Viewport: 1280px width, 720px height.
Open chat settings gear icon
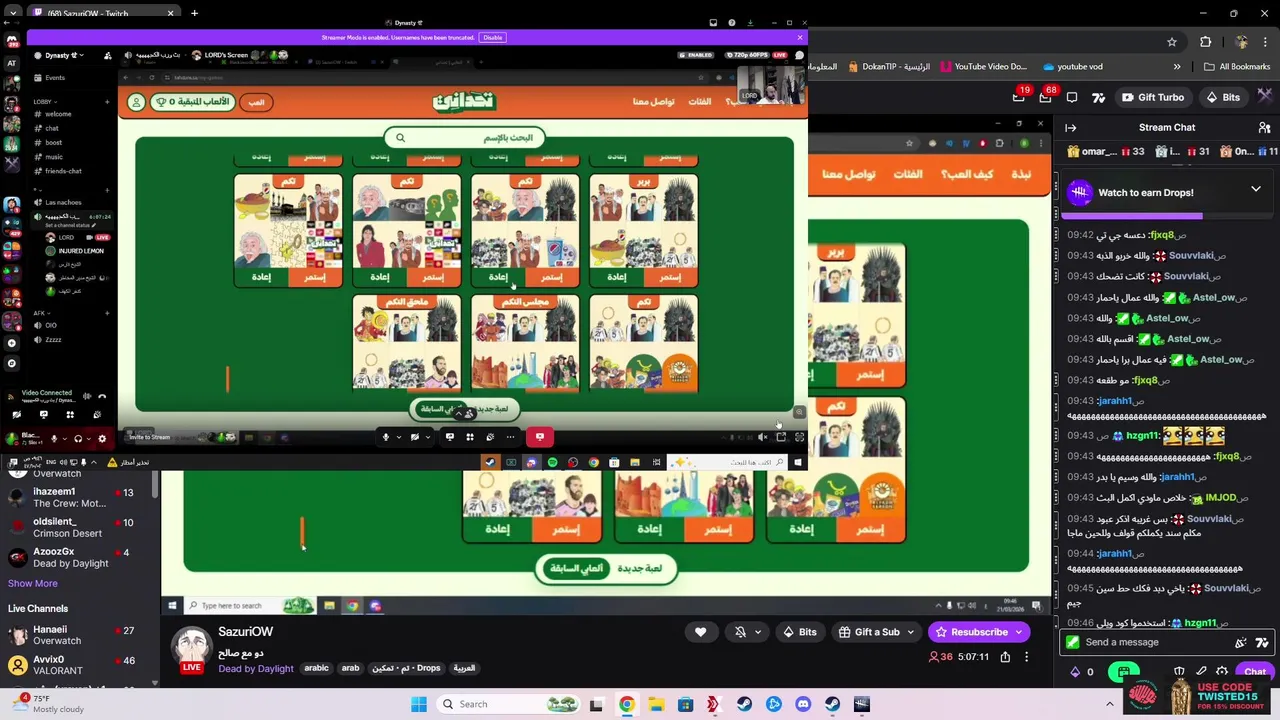pyautogui.click(x=1222, y=672)
